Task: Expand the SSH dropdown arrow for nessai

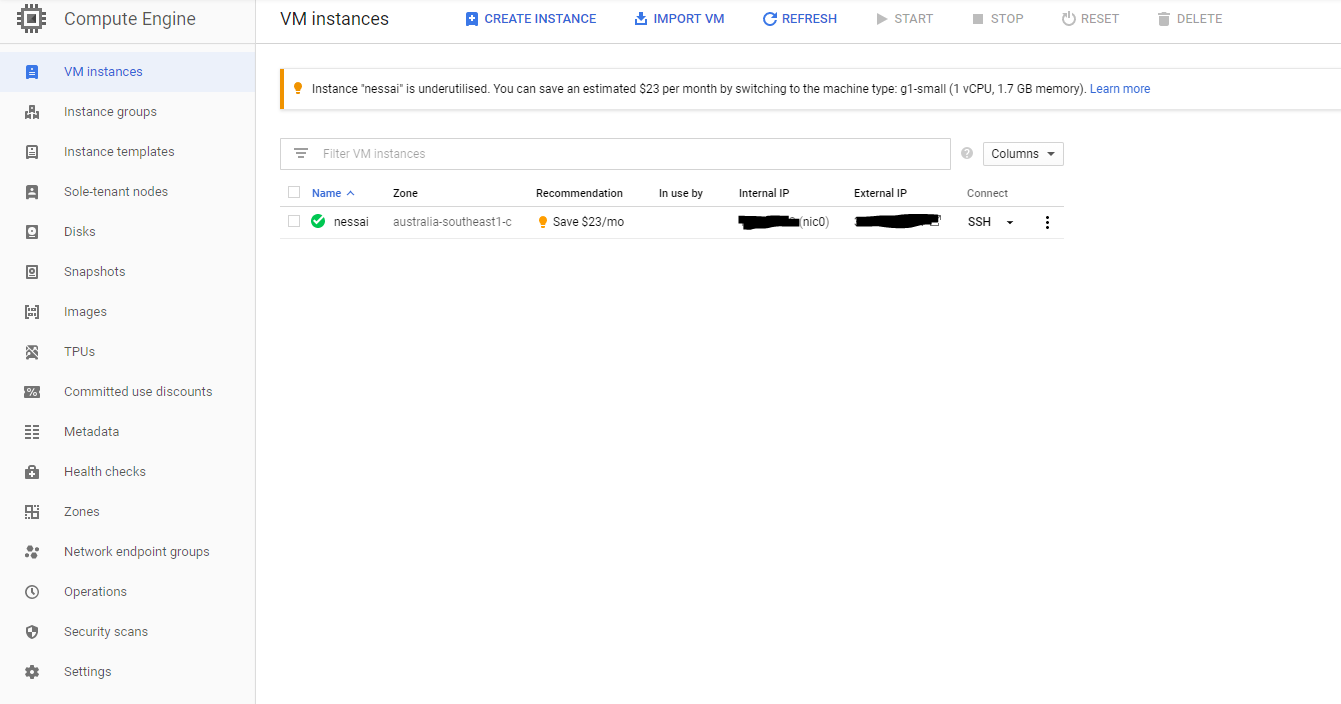Action: [x=1010, y=222]
